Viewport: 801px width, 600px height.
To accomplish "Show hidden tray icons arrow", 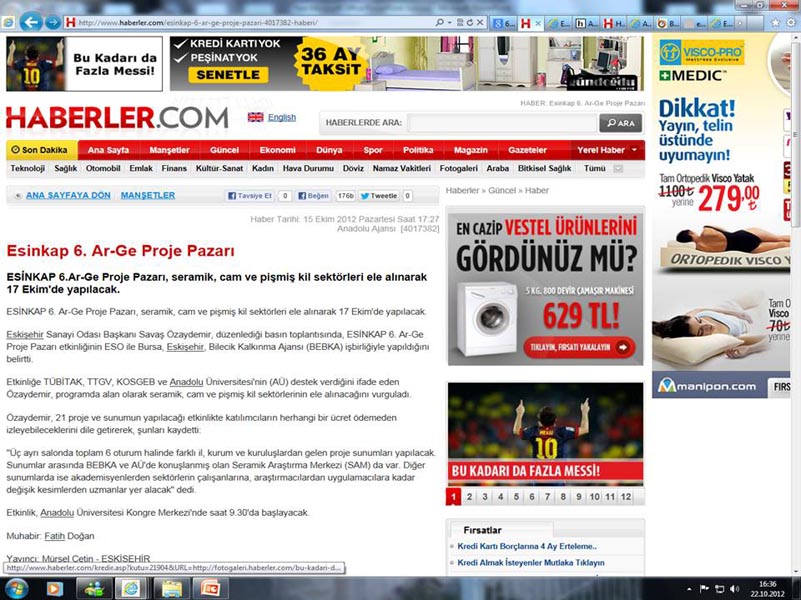I will coord(689,589).
